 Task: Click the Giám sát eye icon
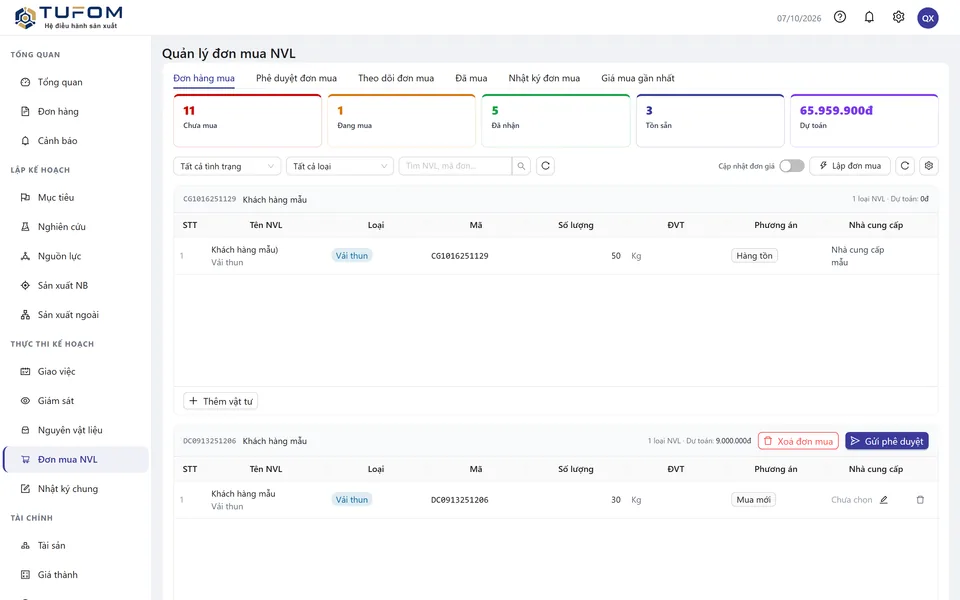(x=25, y=400)
